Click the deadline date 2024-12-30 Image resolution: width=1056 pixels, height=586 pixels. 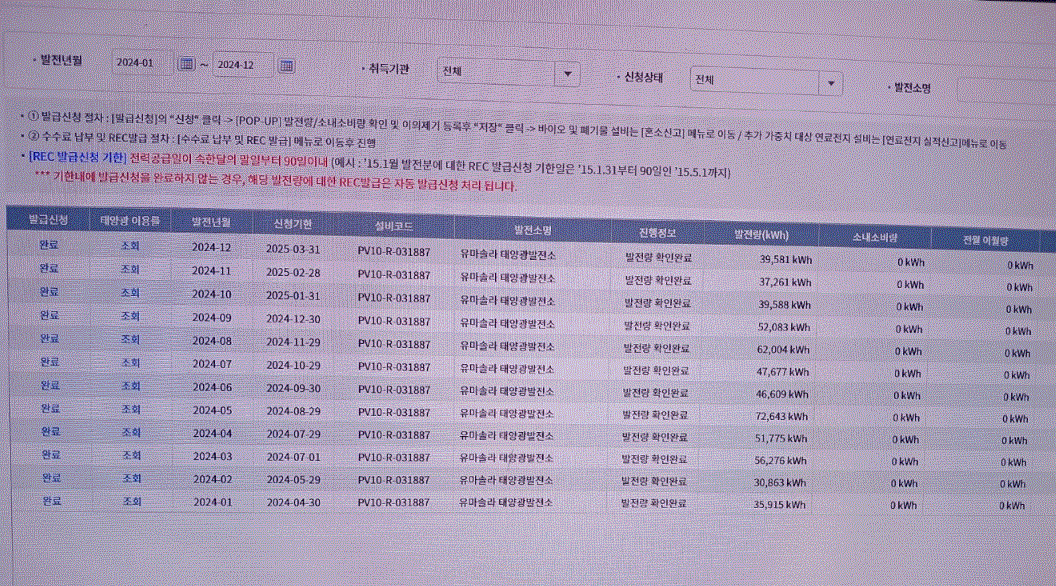coord(293,319)
